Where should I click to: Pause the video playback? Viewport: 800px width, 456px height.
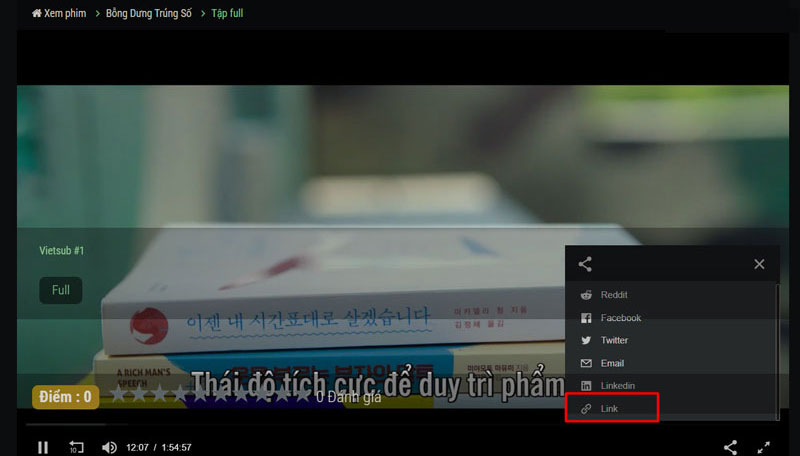coord(43,447)
